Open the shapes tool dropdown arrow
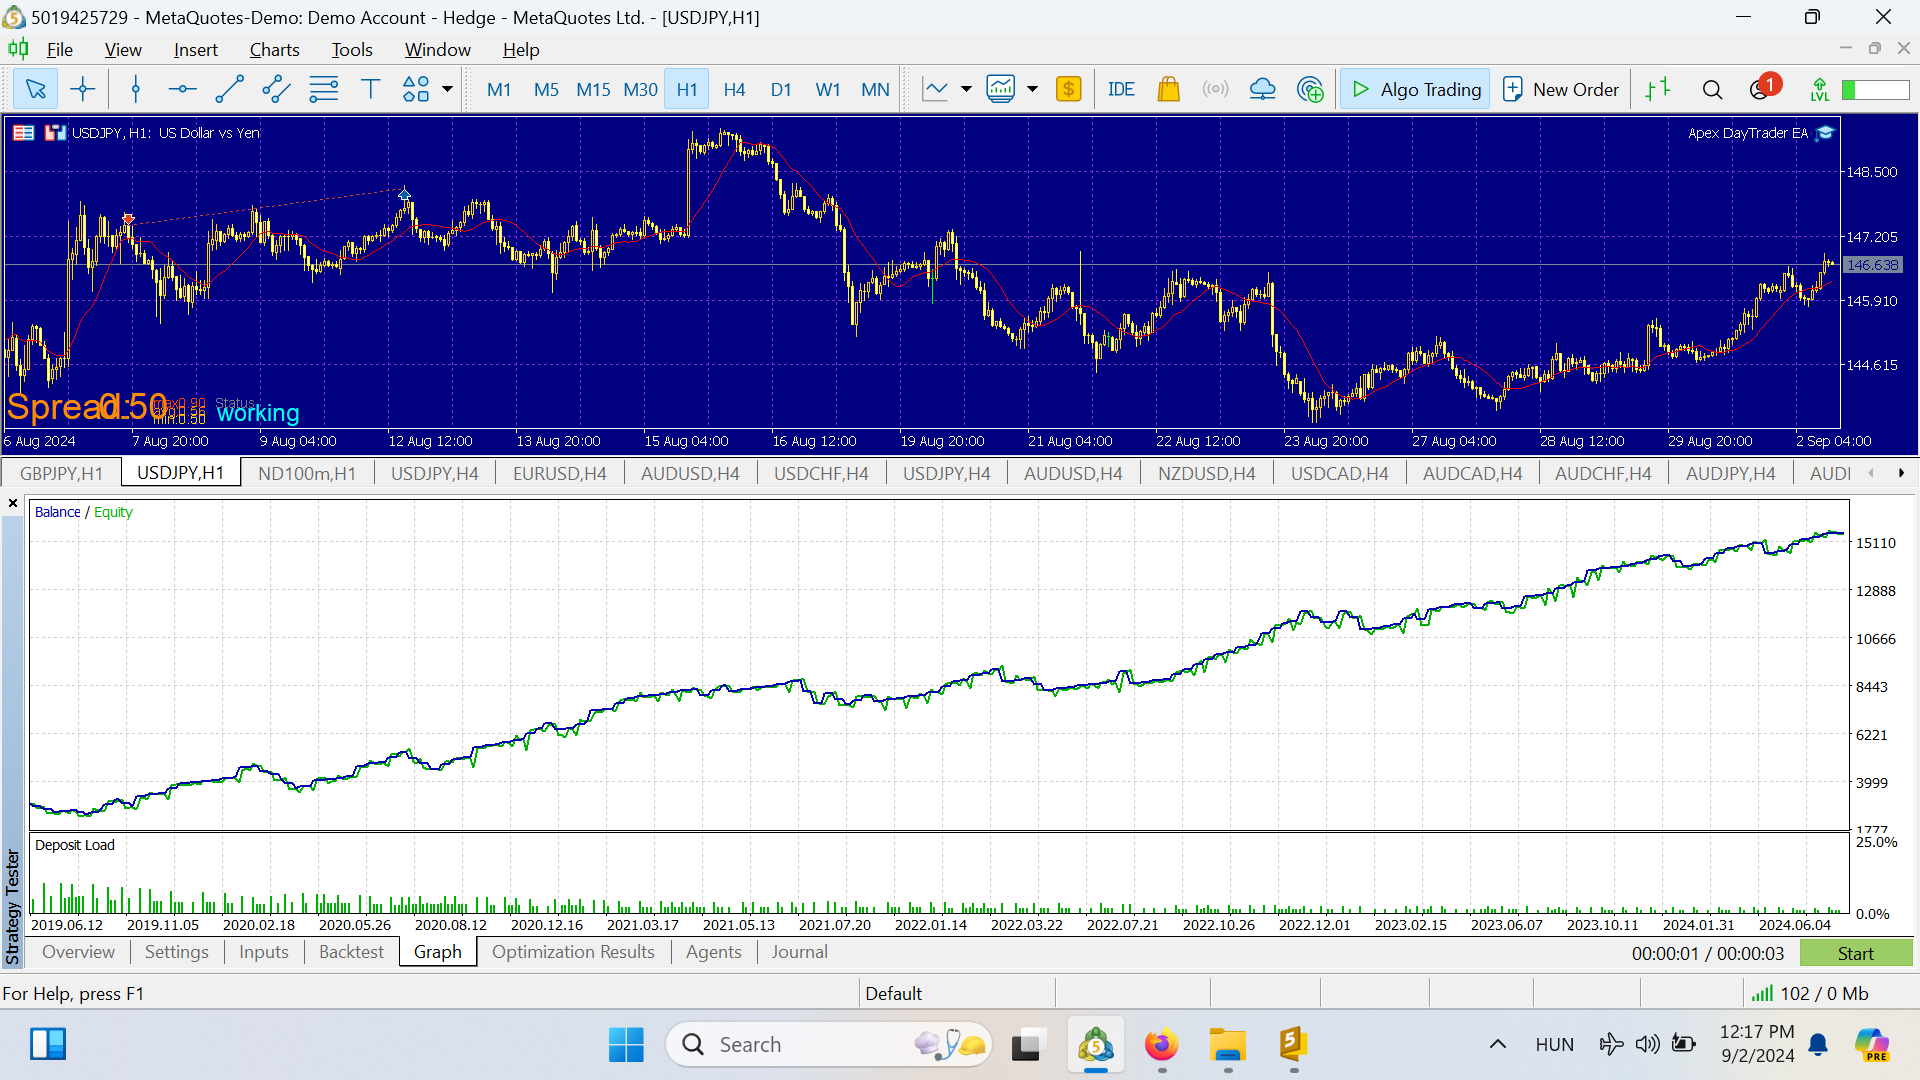This screenshot has height=1080, width=1920. (447, 88)
